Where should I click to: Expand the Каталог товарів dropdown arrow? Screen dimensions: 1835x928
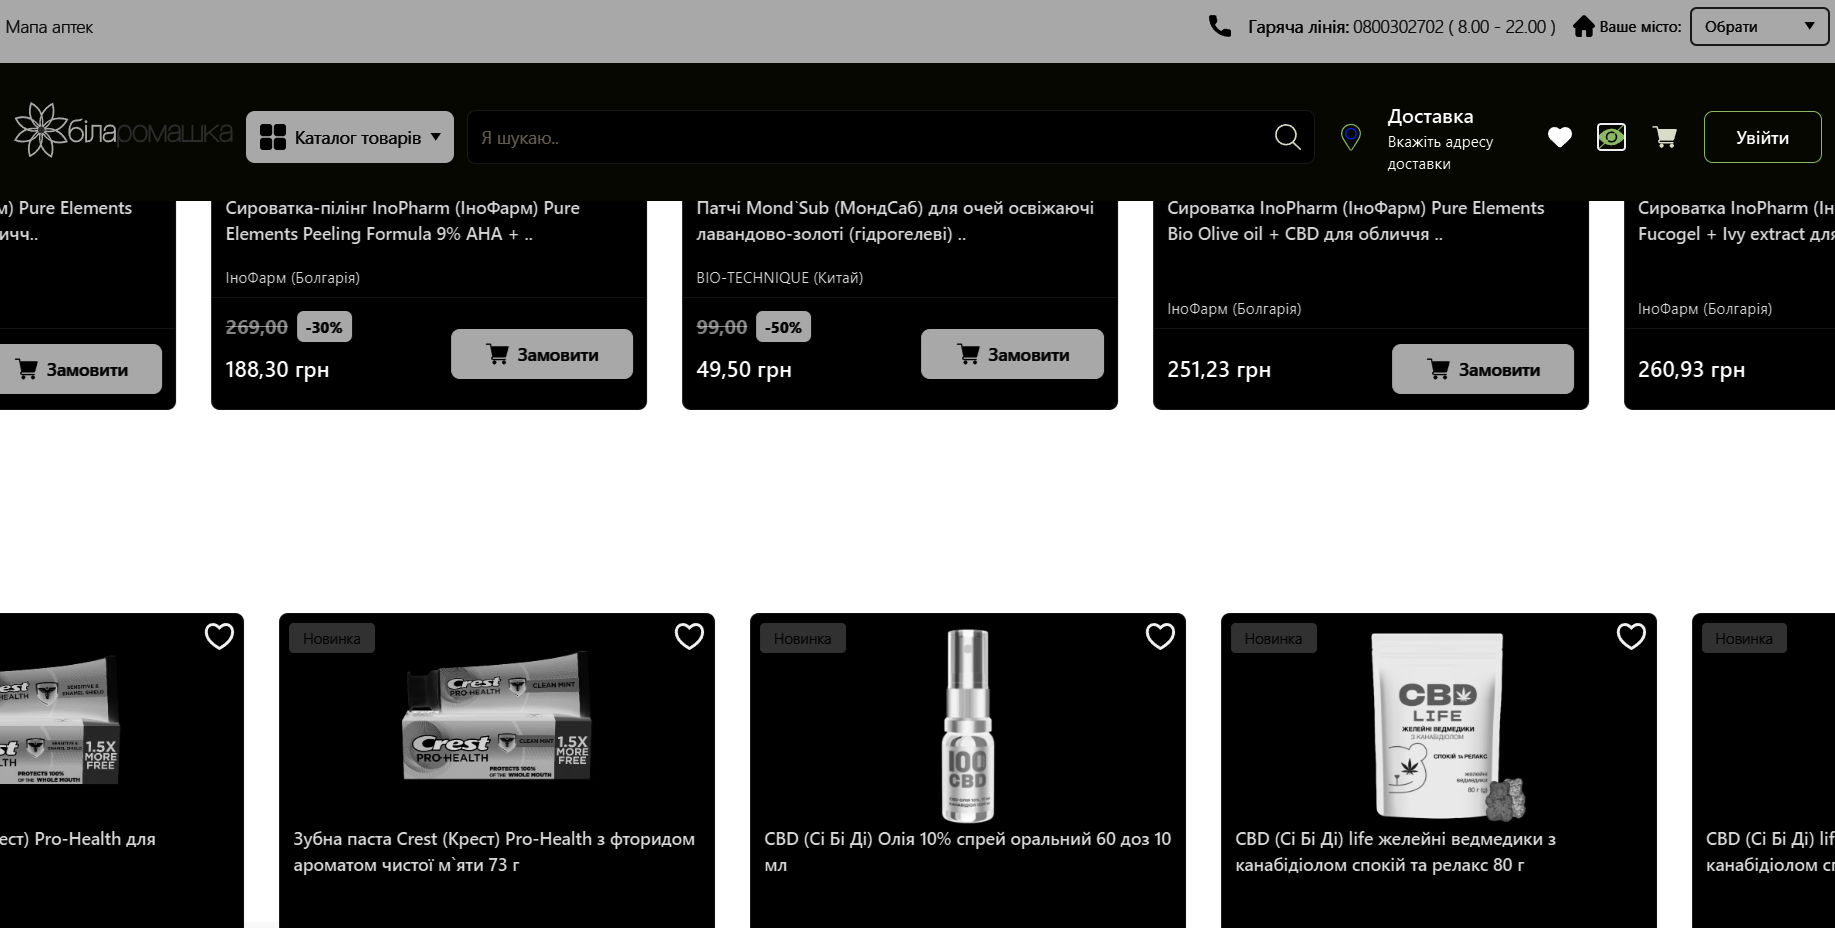point(436,137)
